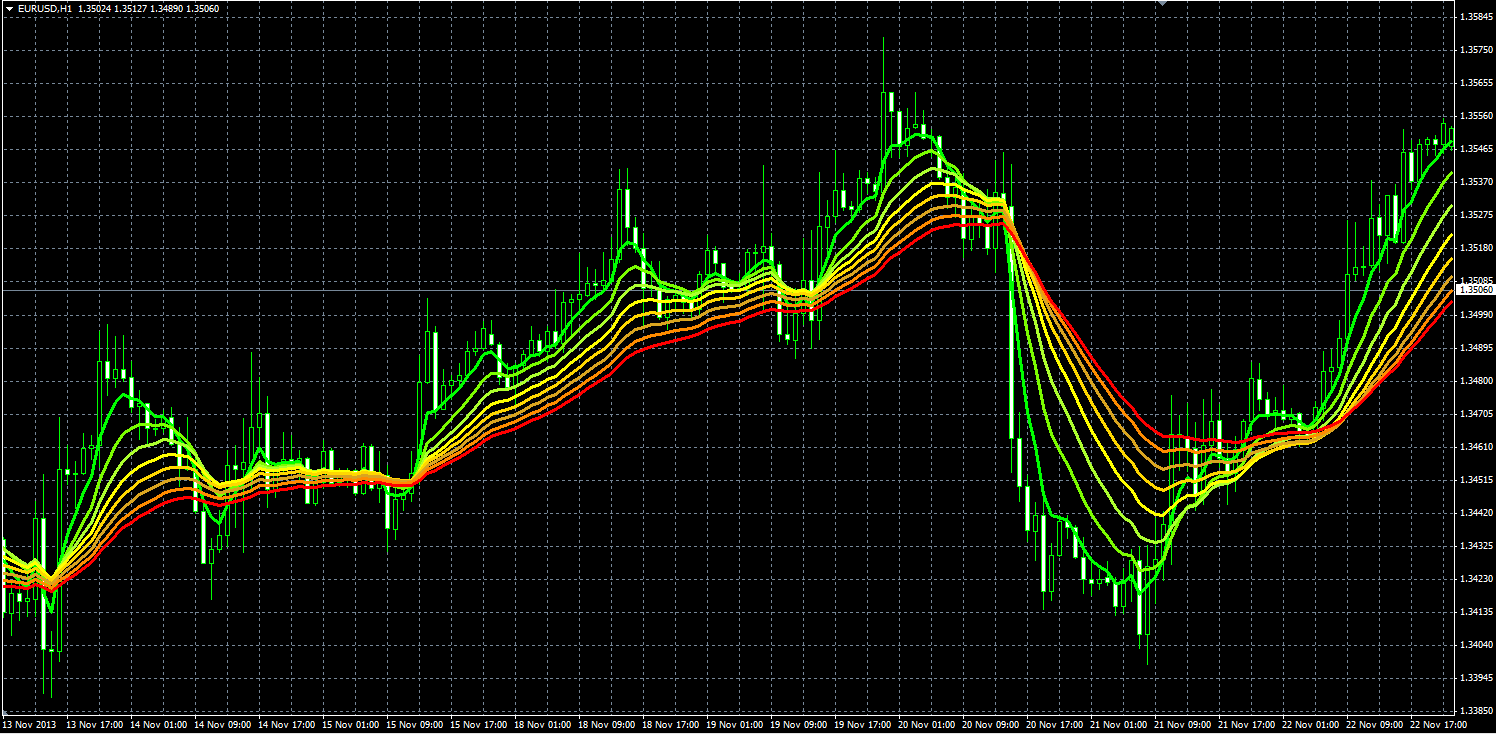Click the 15 Nov 01:00 time label

point(350,724)
